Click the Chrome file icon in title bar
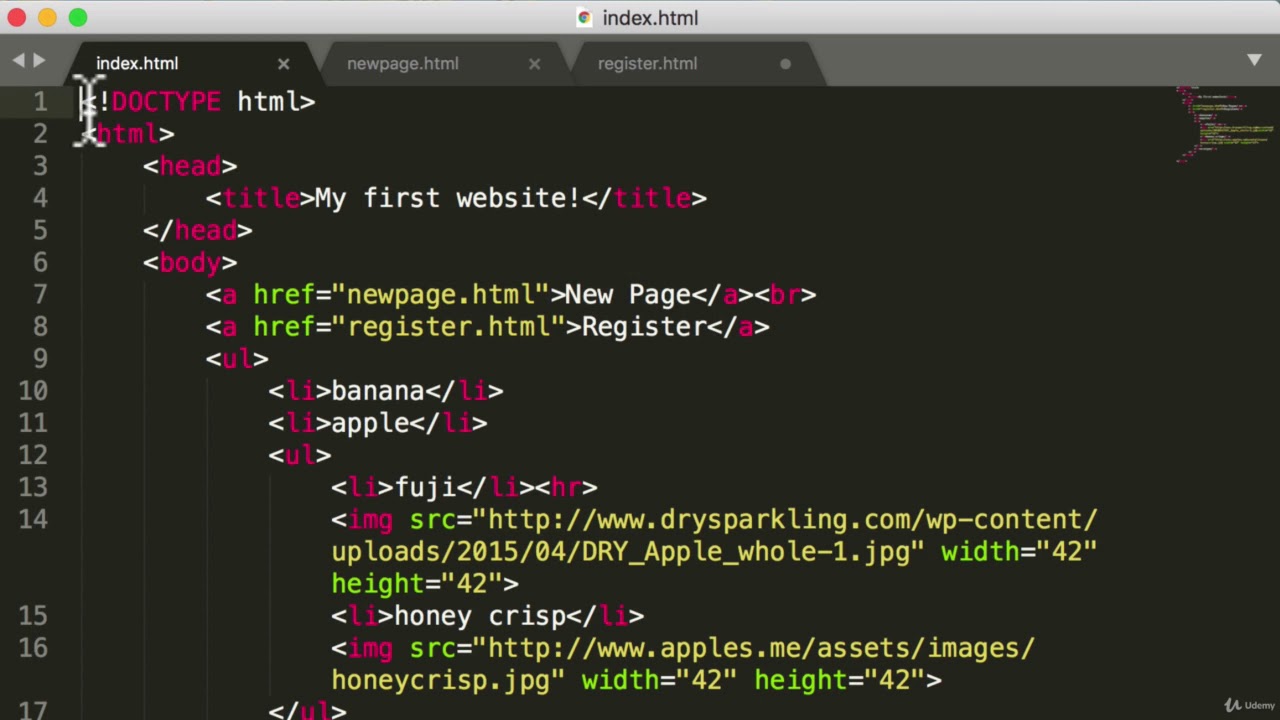This screenshot has width=1280, height=720. click(x=584, y=17)
